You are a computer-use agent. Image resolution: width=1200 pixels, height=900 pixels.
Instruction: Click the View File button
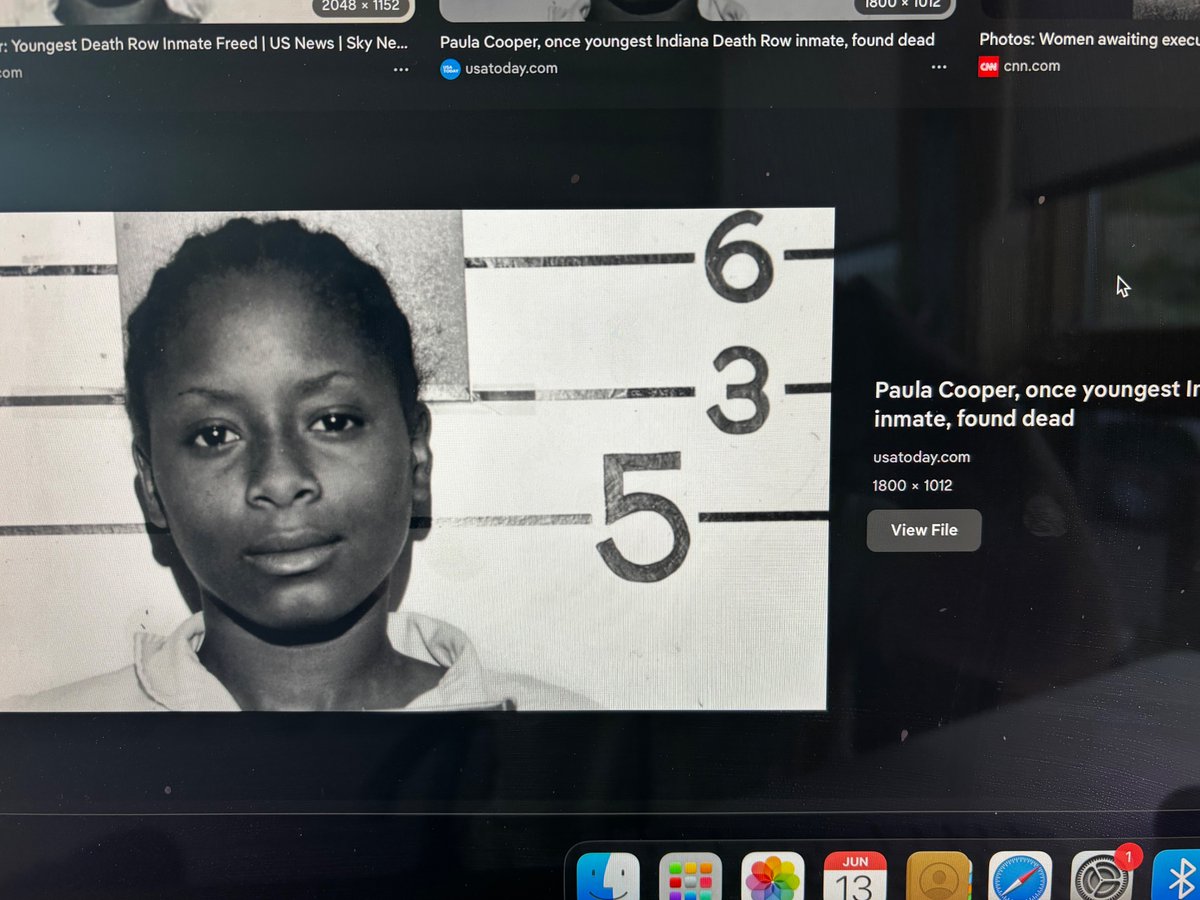[x=924, y=530]
